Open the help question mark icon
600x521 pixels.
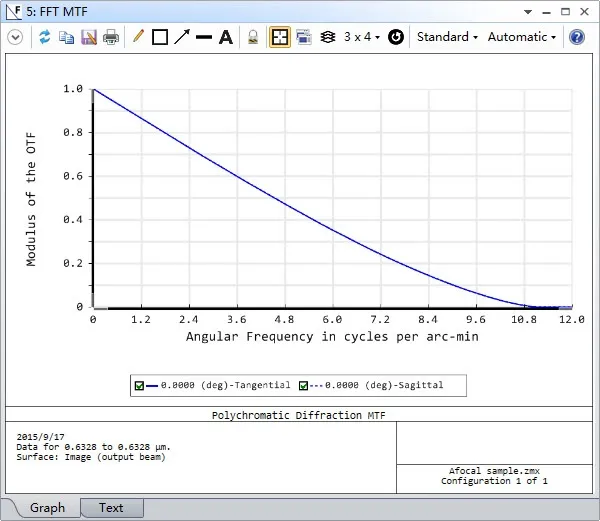pyautogui.click(x=577, y=37)
